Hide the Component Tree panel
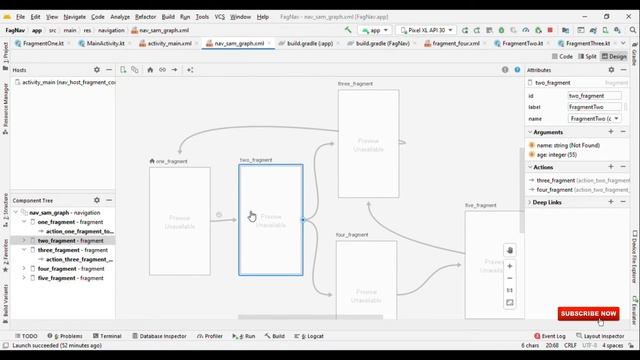 (x=109, y=200)
